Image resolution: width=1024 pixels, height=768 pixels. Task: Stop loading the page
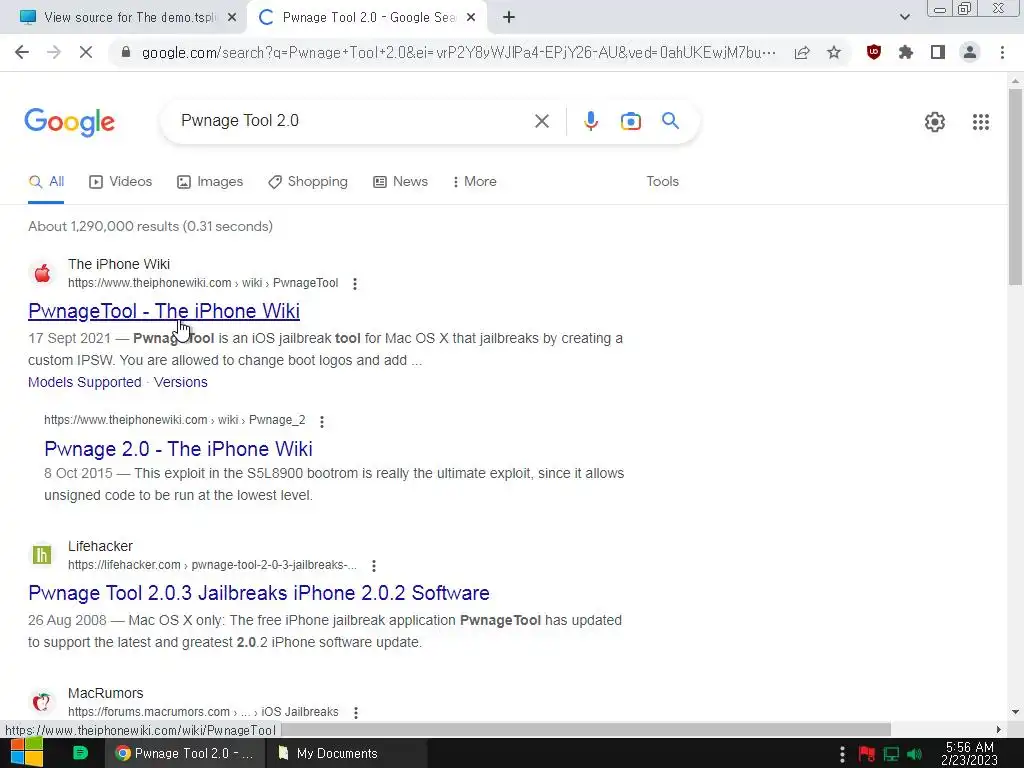point(86,52)
